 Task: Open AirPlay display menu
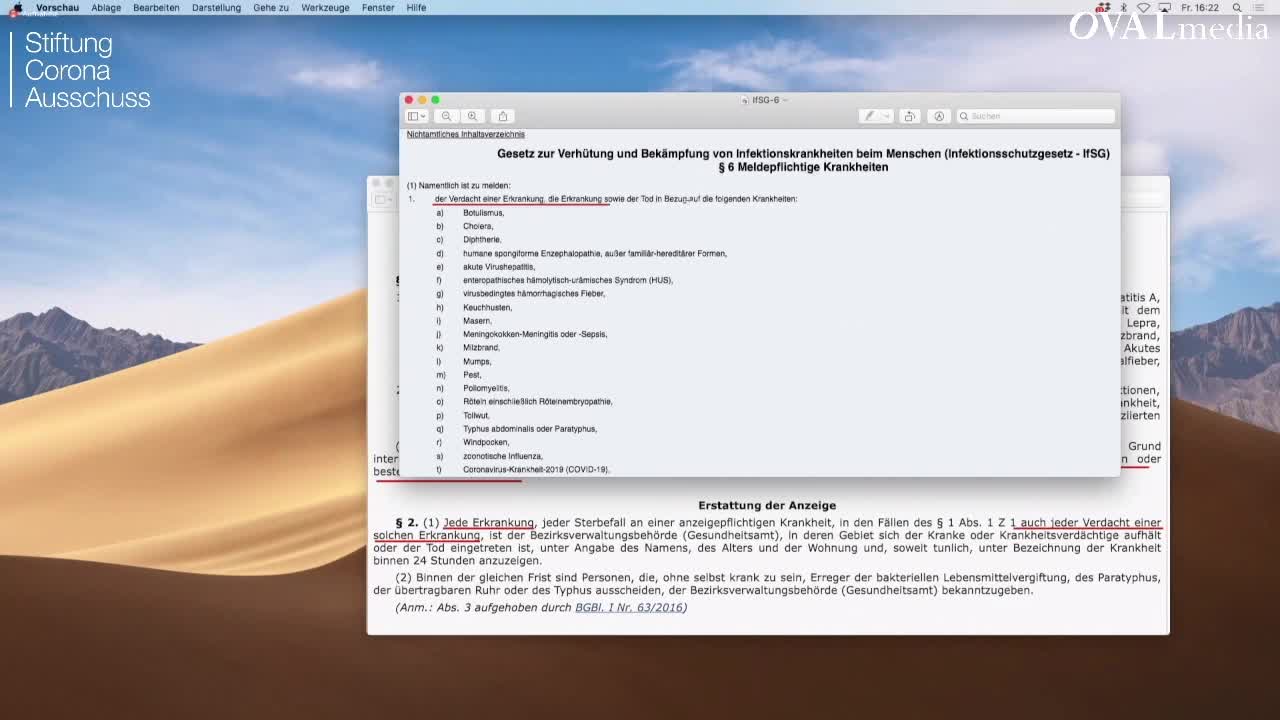point(1164,7)
